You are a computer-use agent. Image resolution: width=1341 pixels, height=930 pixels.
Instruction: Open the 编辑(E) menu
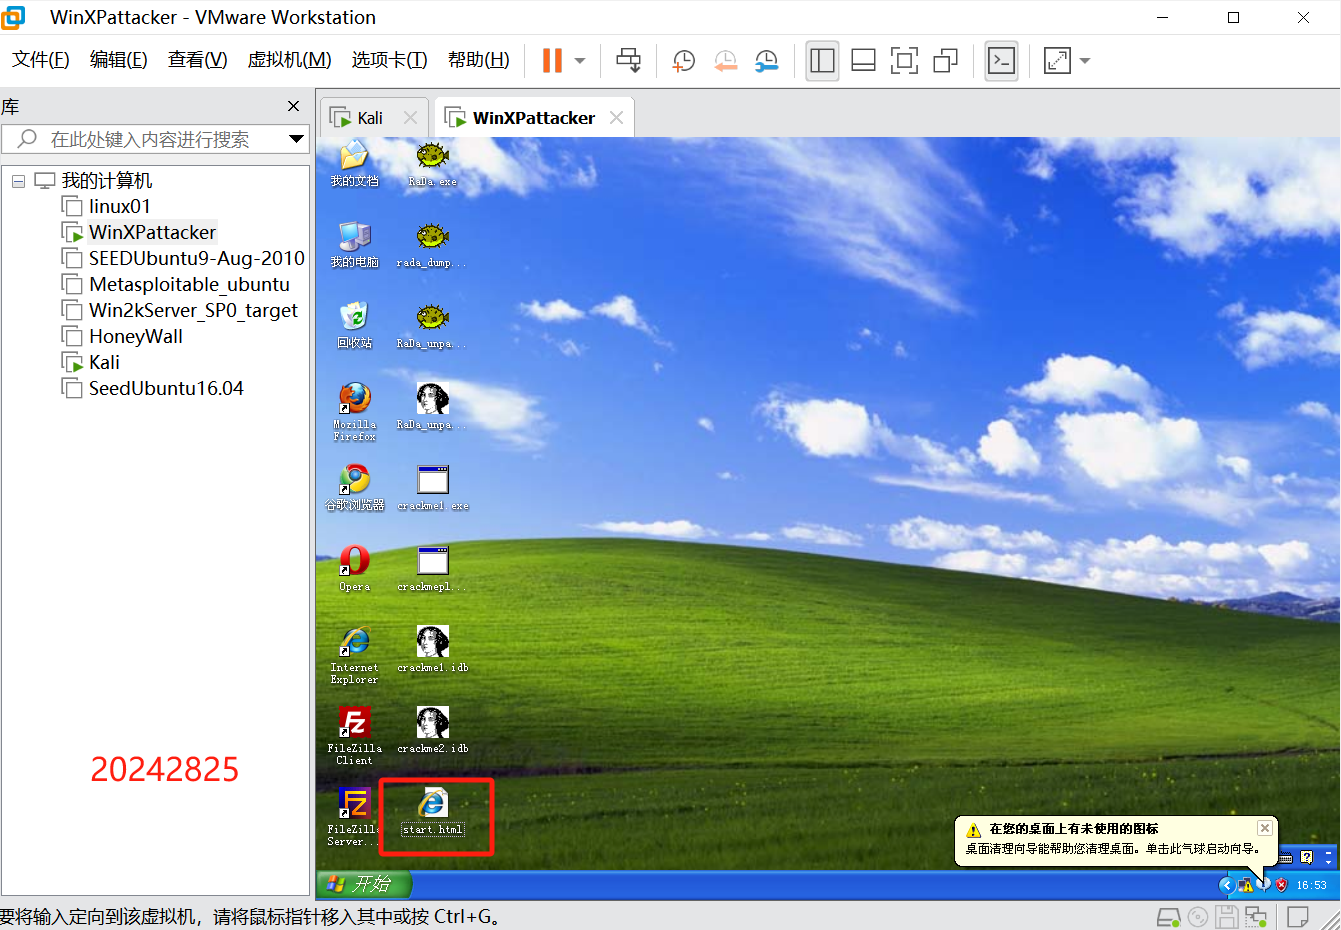(119, 60)
